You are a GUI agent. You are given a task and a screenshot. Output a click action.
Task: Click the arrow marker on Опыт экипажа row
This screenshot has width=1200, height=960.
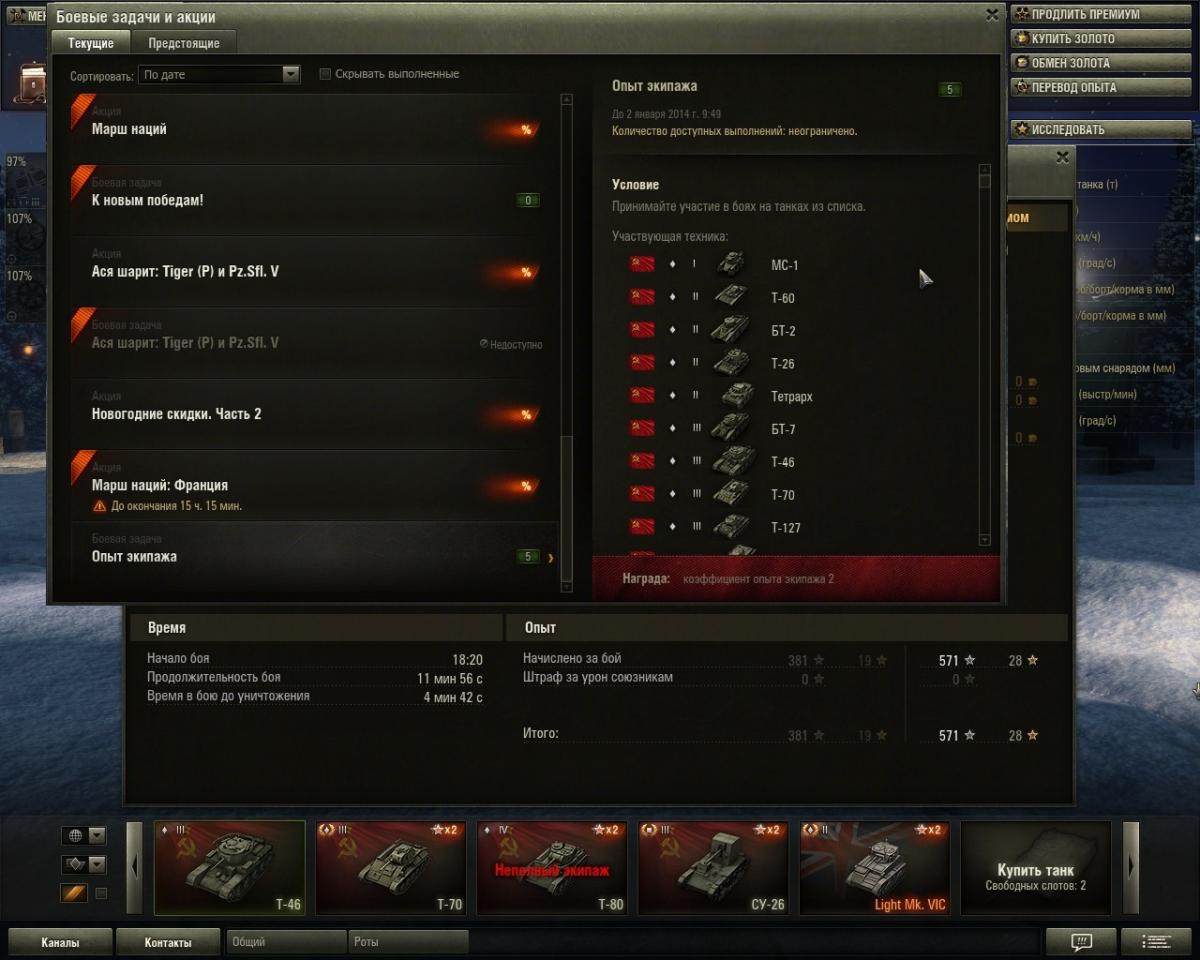[x=551, y=558]
